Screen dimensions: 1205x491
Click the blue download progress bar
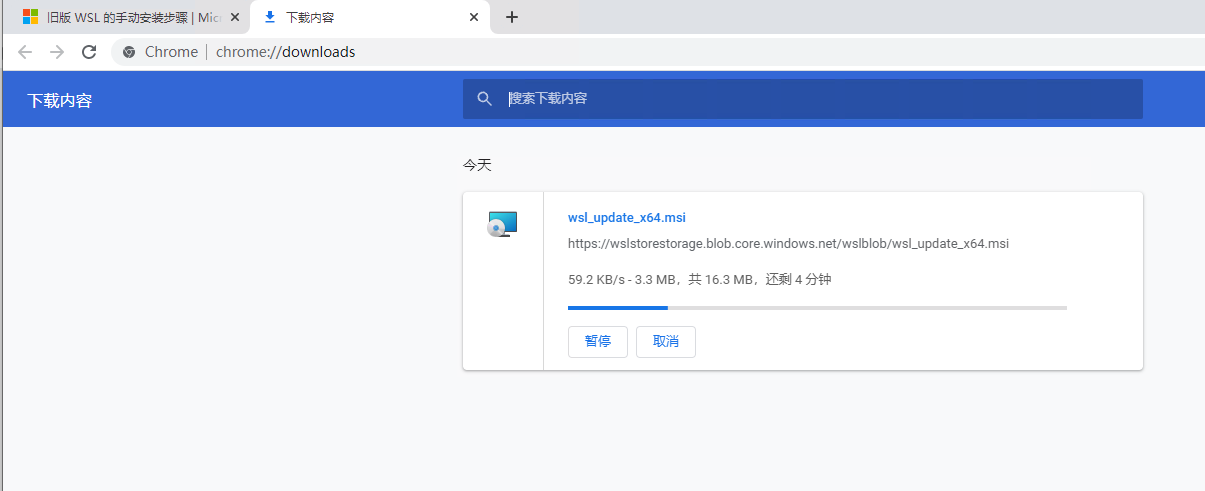click(618, 308)
